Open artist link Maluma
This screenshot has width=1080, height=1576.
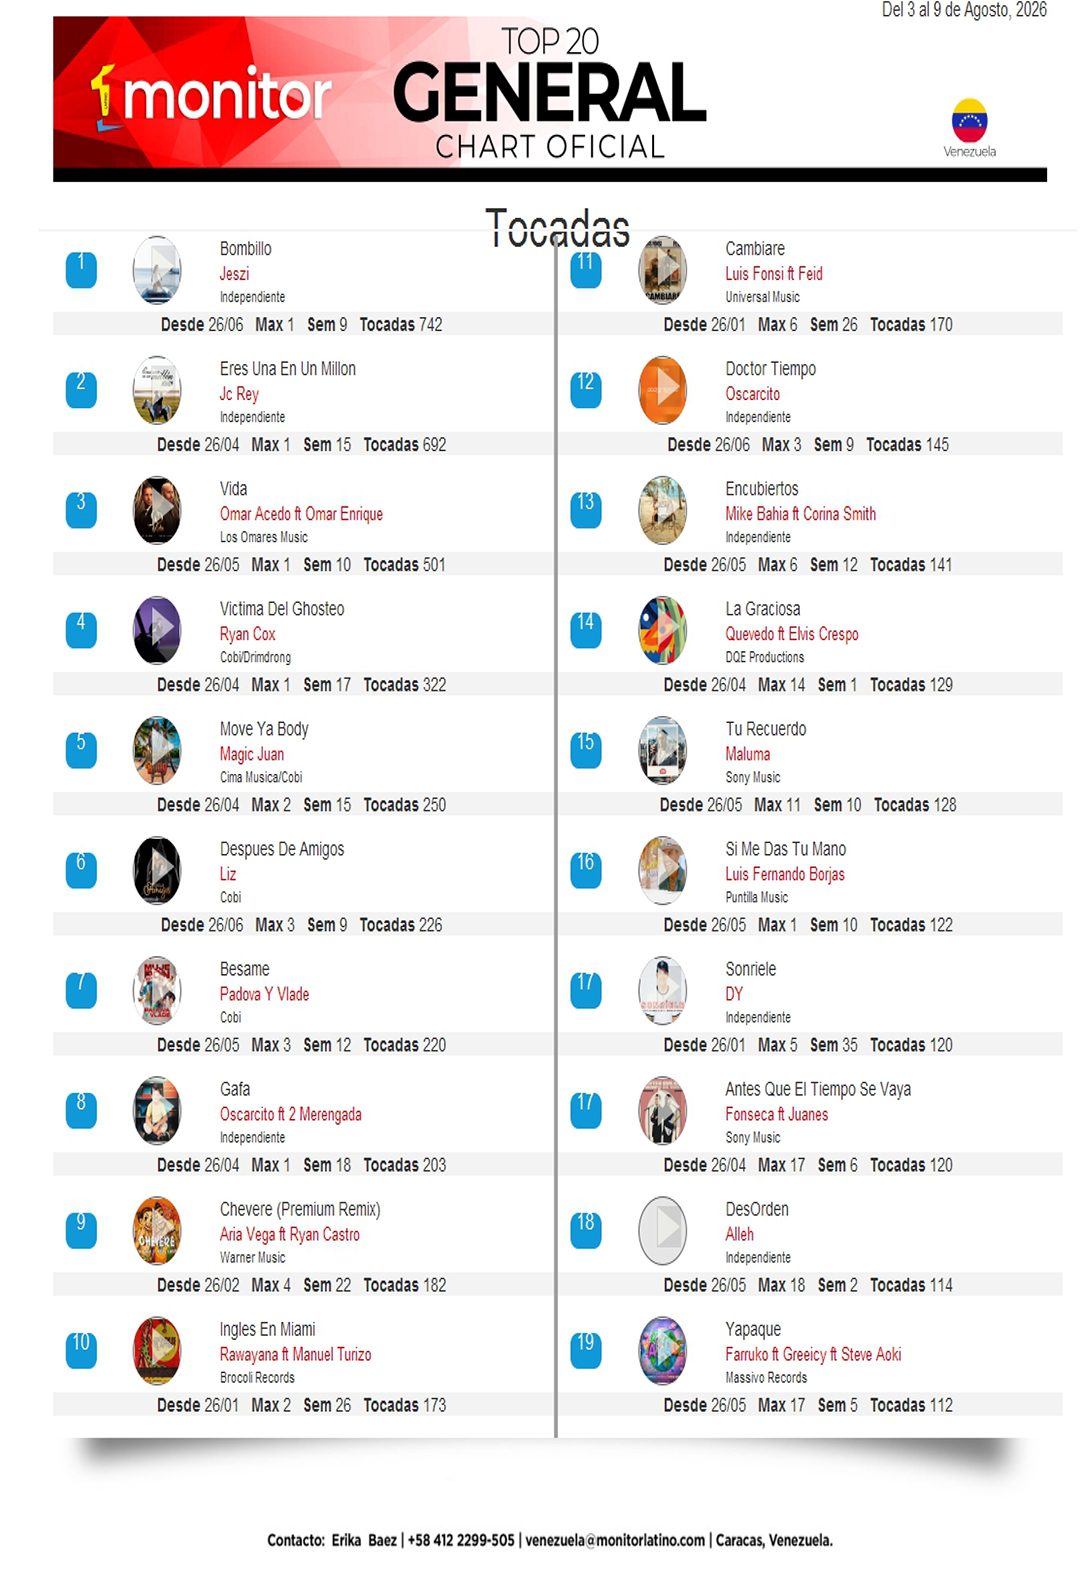tap(748, 754)
